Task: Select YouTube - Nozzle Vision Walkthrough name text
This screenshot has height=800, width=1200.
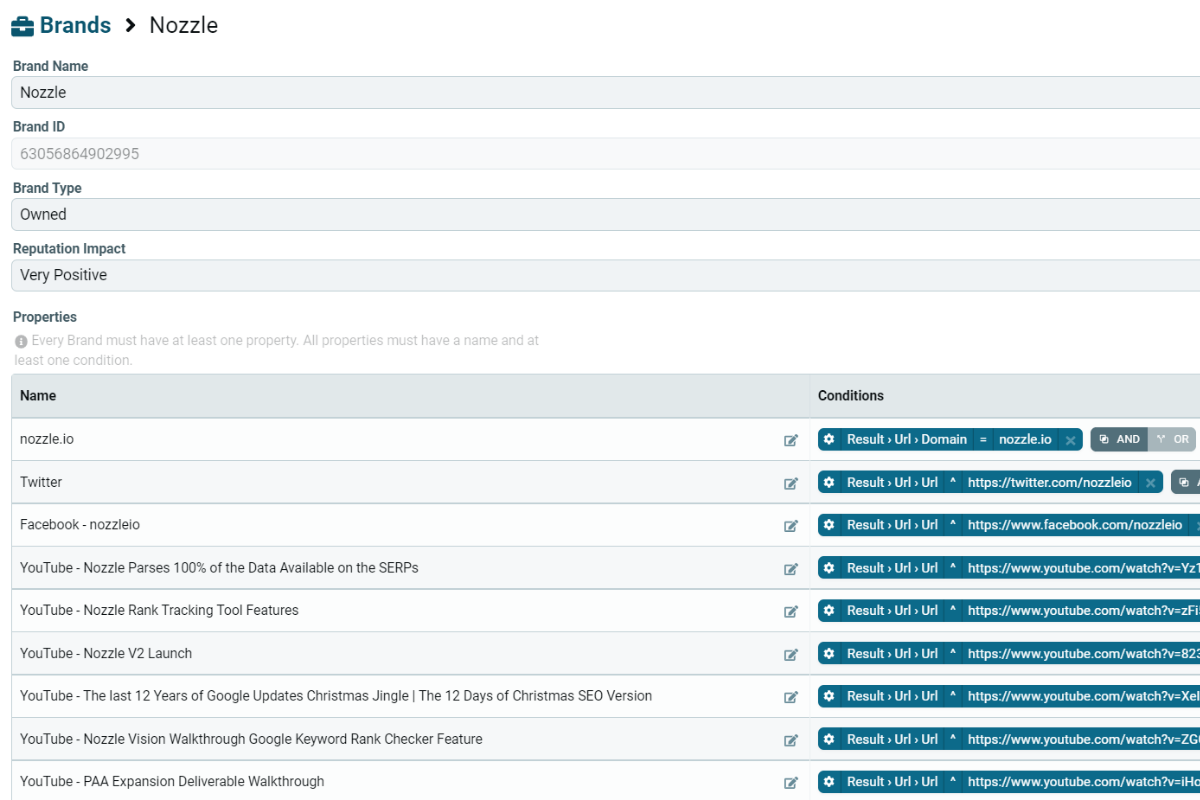Action: [x=251, y=739]
